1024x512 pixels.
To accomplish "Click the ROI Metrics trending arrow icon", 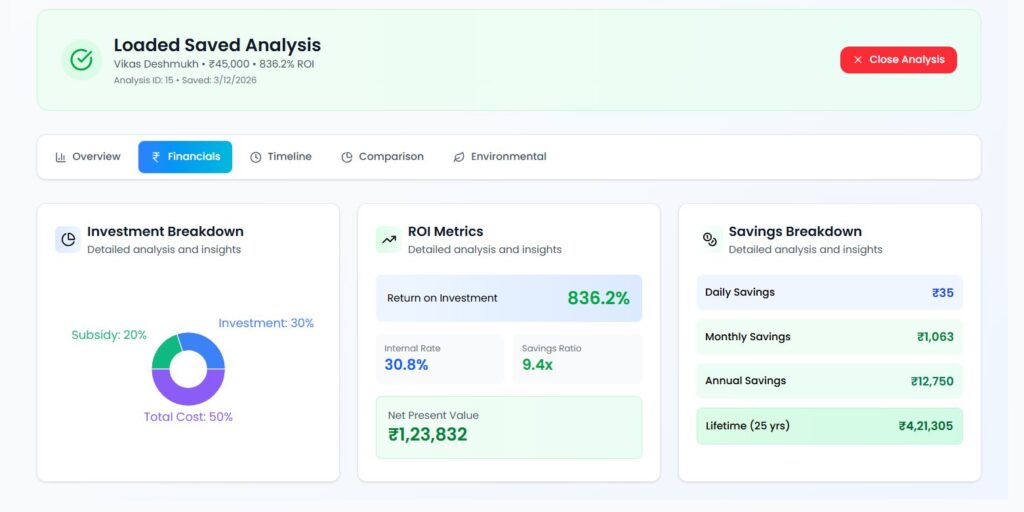I will click(388, 239).
